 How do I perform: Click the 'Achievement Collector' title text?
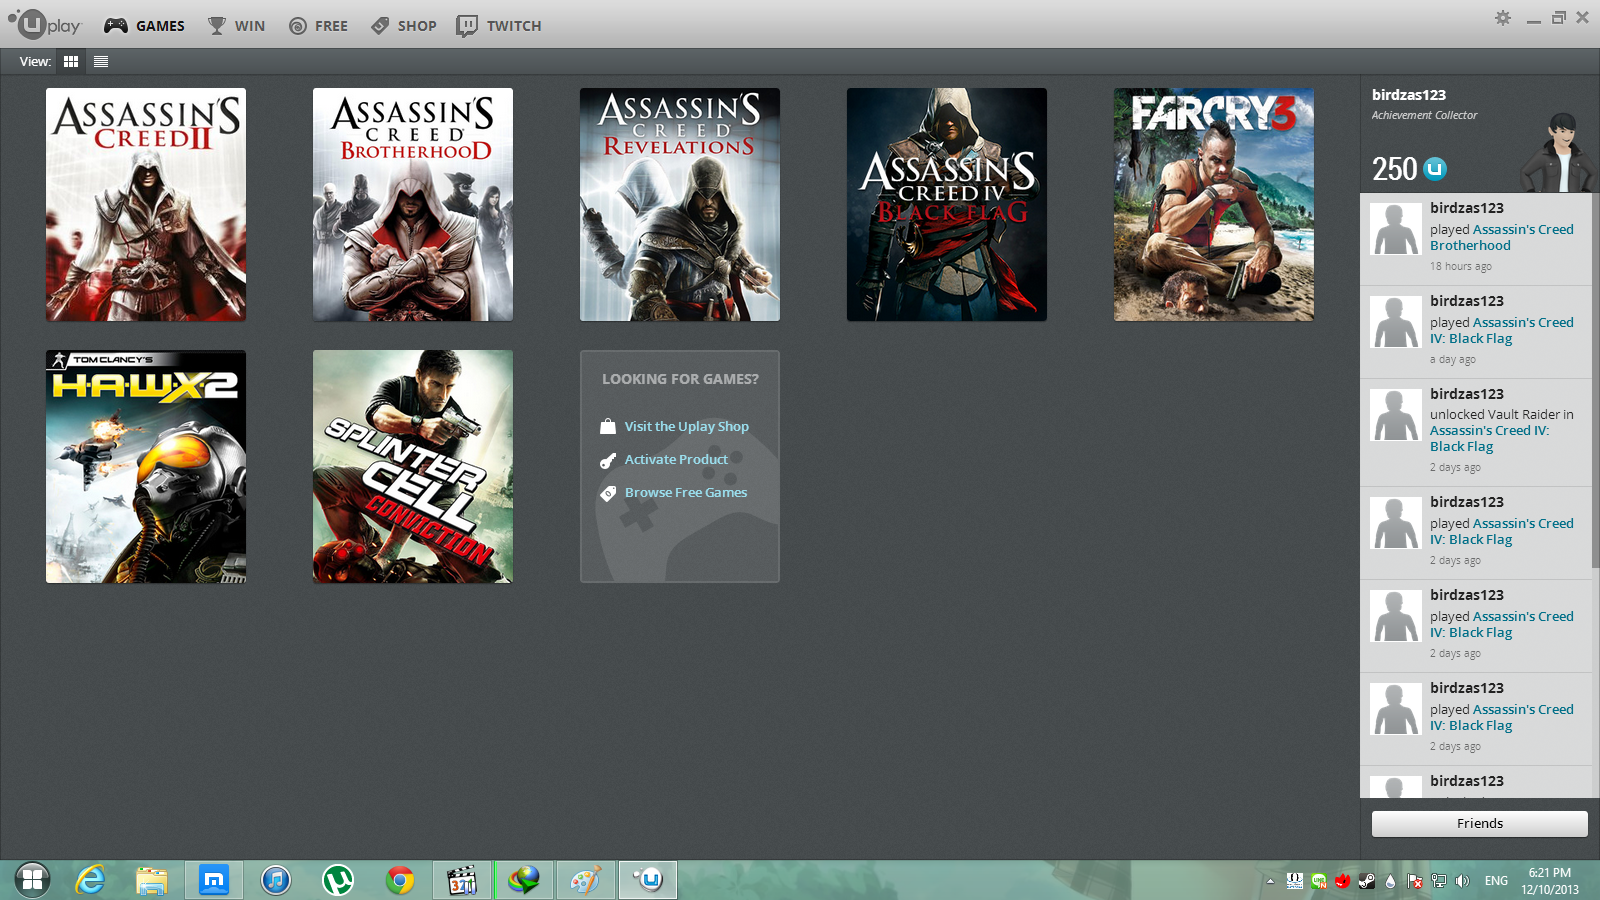[1424, 116]
